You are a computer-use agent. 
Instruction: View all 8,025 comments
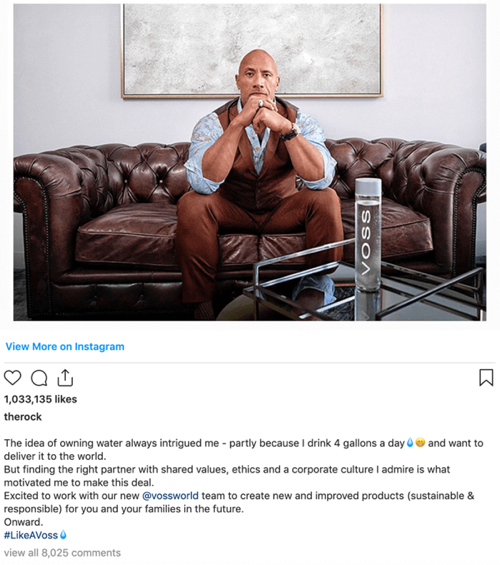click(62, 553)
